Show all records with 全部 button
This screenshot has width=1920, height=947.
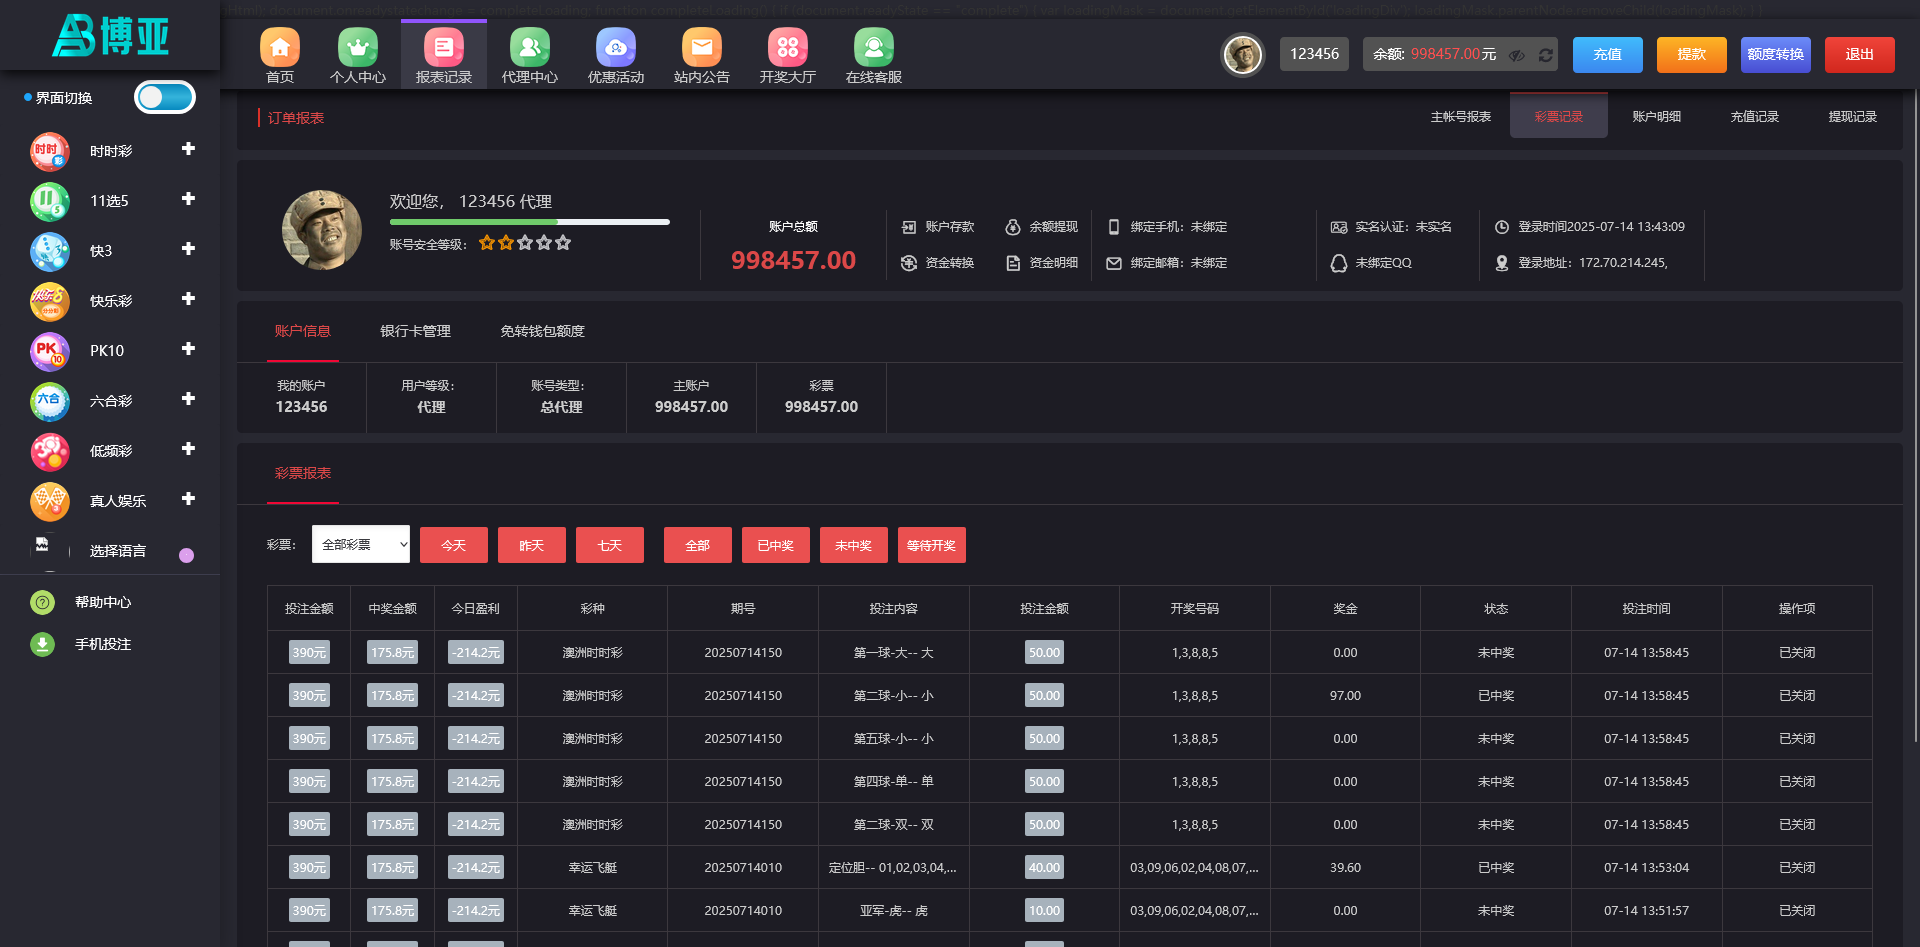click(698, 545)
